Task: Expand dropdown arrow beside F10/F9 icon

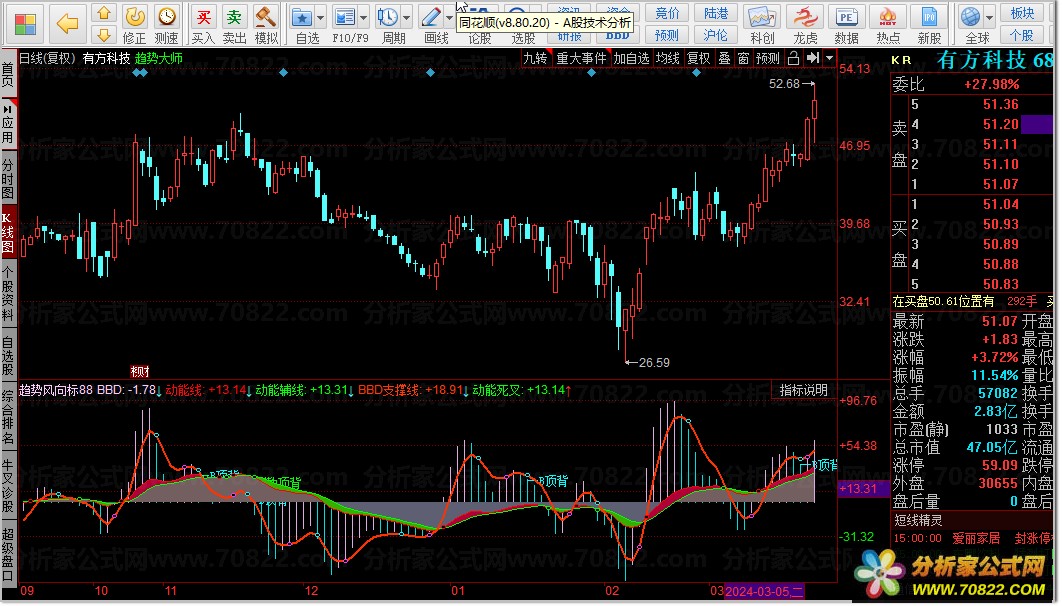Action: (x=364, y=18)
